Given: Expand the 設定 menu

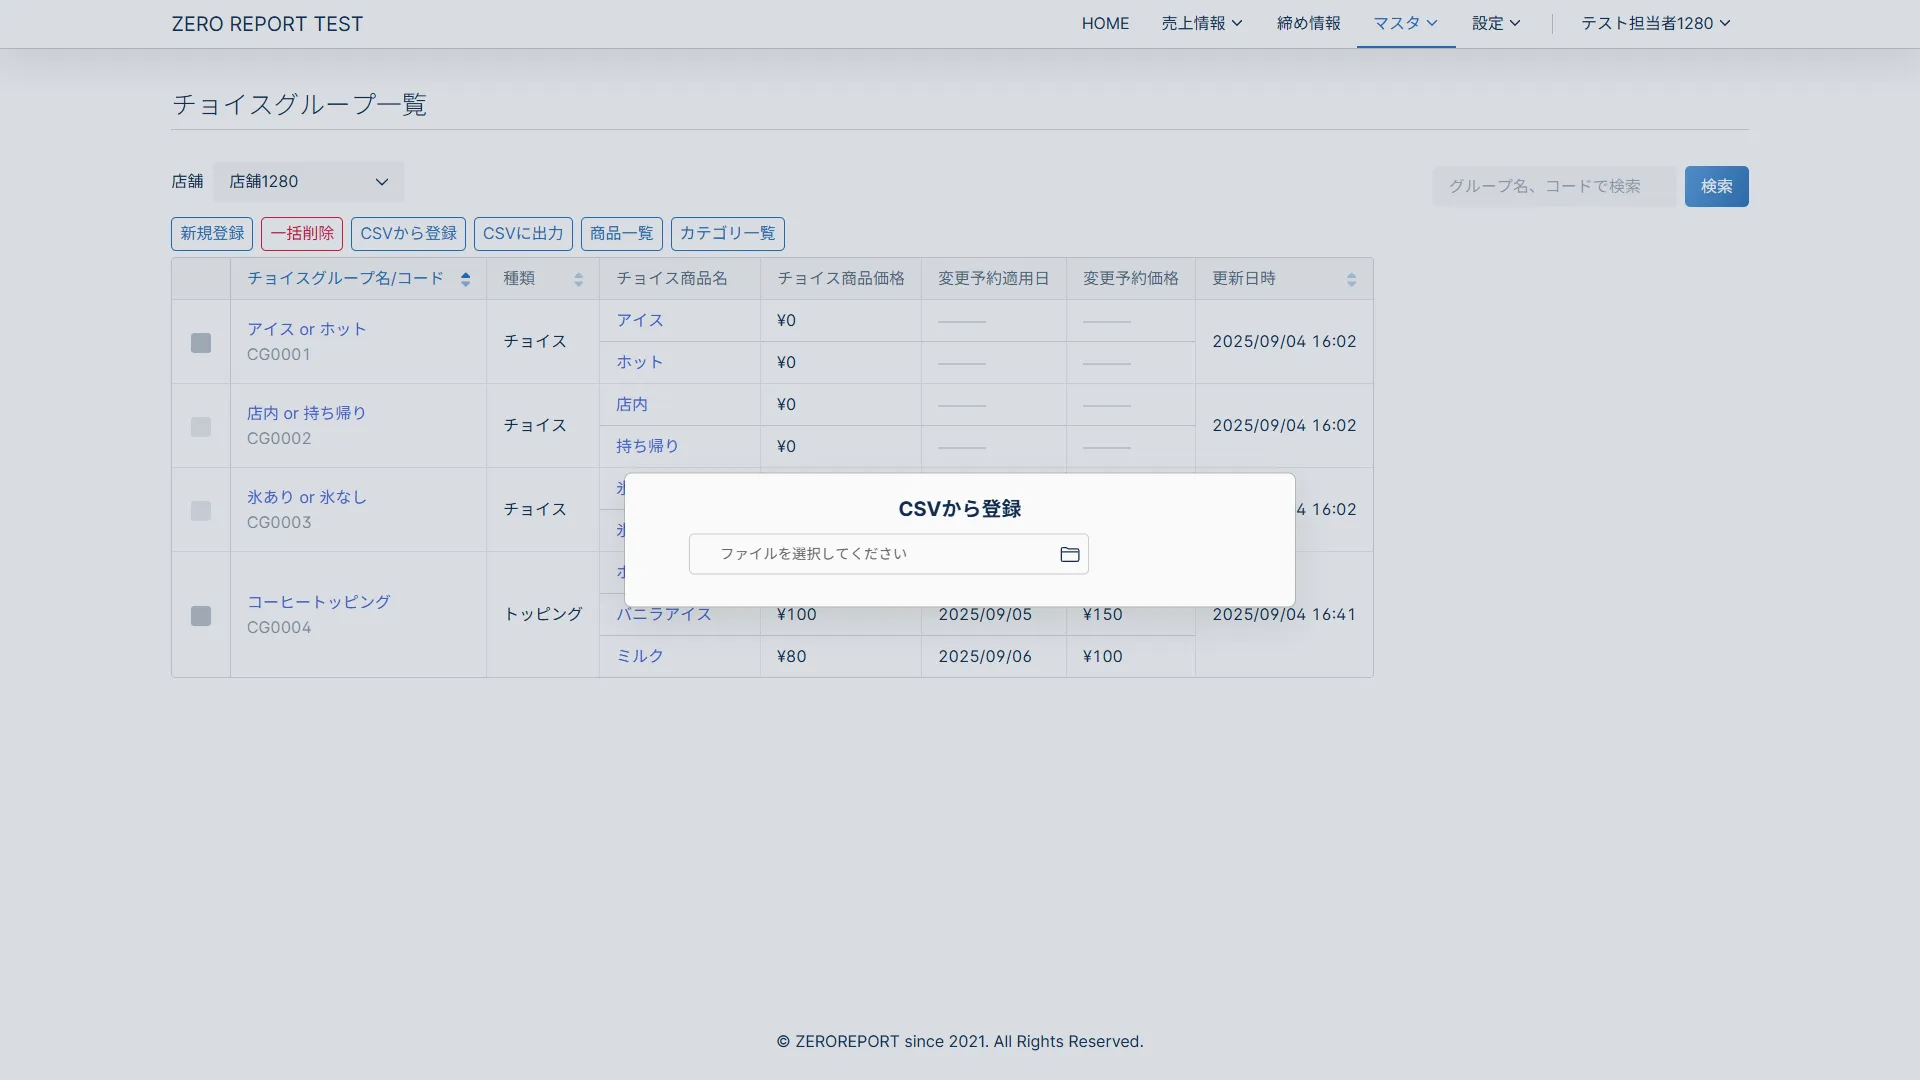Looking at the screenshot, I should click(1495, 23).
